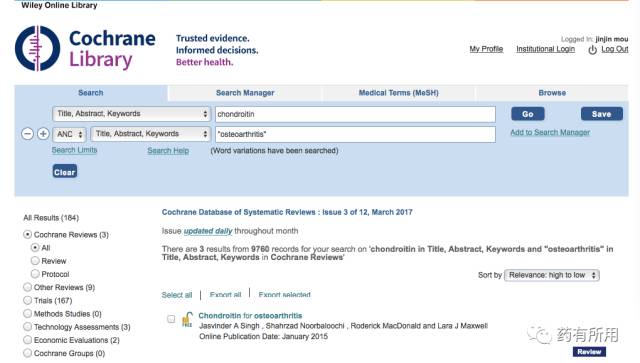The height and width of the screenshot is (363, 640).
Task: Open the Institutional Login link
Action: point(545,49)
